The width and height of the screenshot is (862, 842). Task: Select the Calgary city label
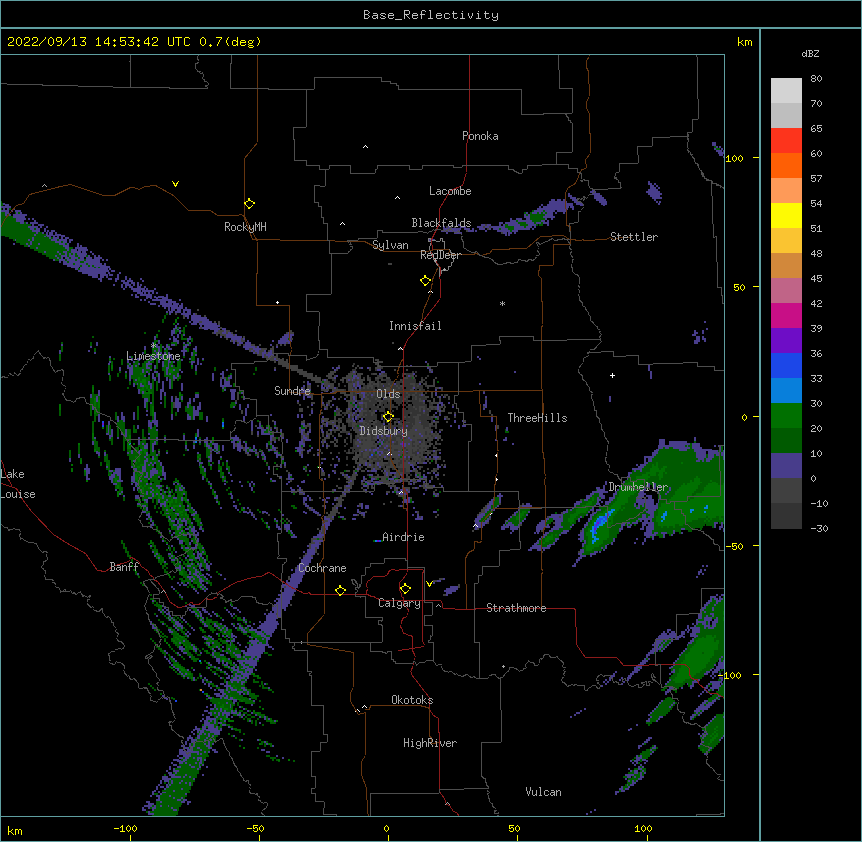click(x=399, y=603)
